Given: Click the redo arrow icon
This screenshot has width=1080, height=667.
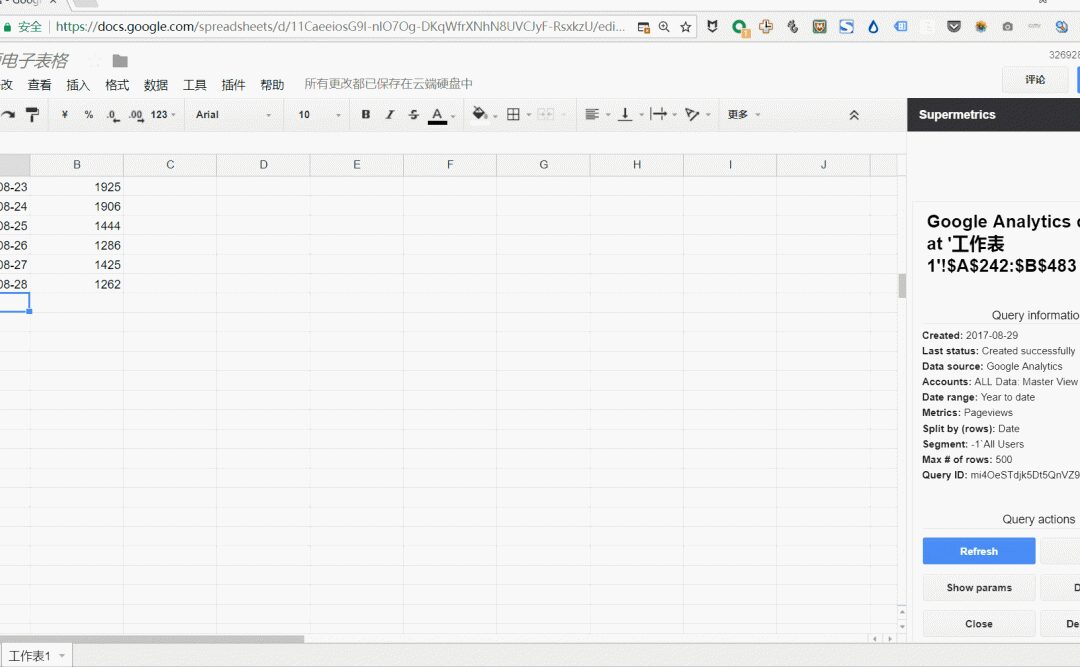Looking at the screenshot, I should [7, 114].
